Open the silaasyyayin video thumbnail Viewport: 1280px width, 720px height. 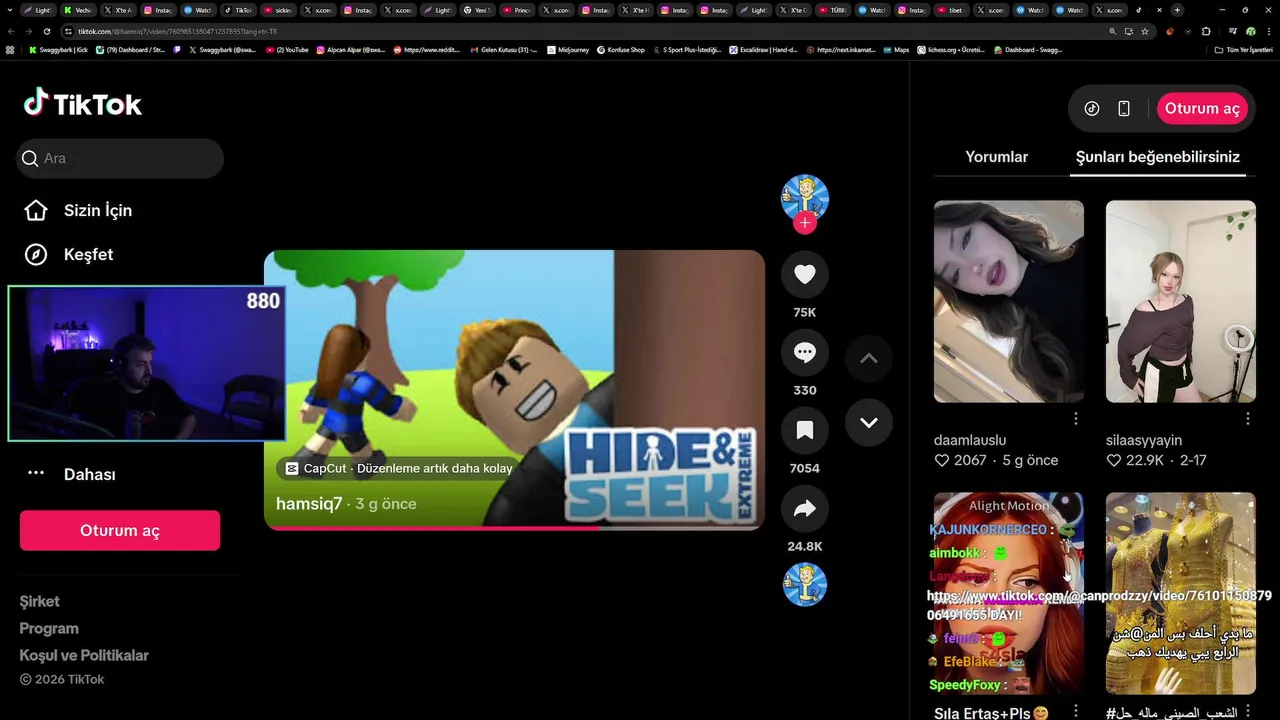[1181, 301]
